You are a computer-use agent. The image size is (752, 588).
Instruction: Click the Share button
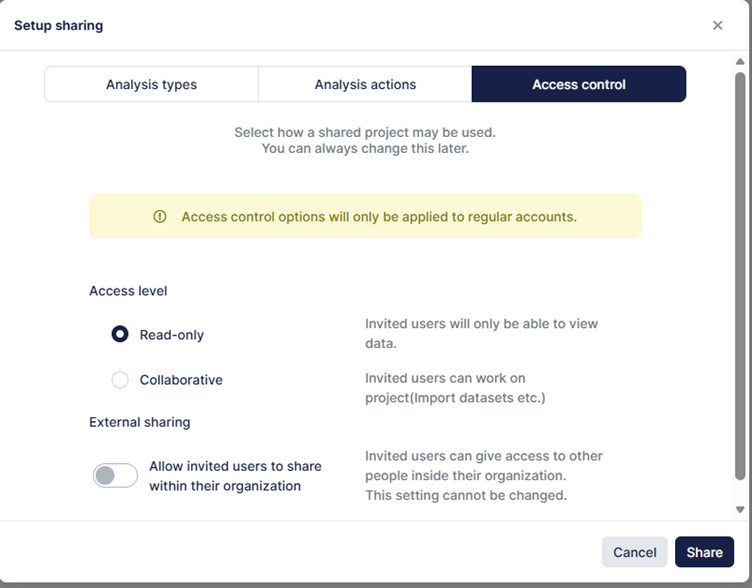click(704, 552)
